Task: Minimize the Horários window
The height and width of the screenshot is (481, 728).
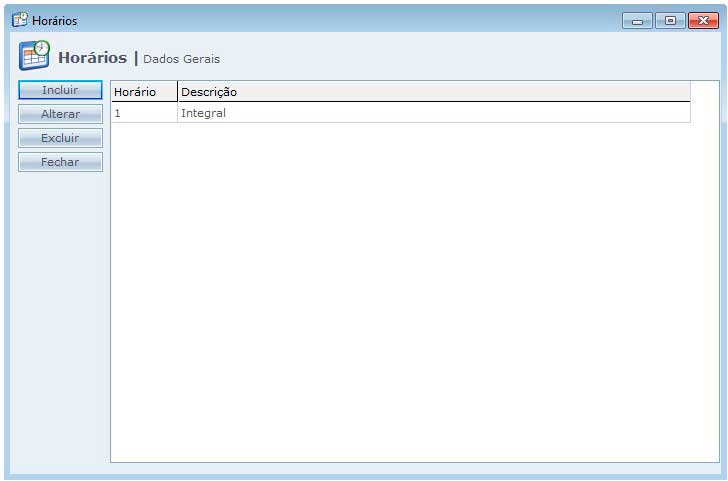Action: tap(637, 20)
